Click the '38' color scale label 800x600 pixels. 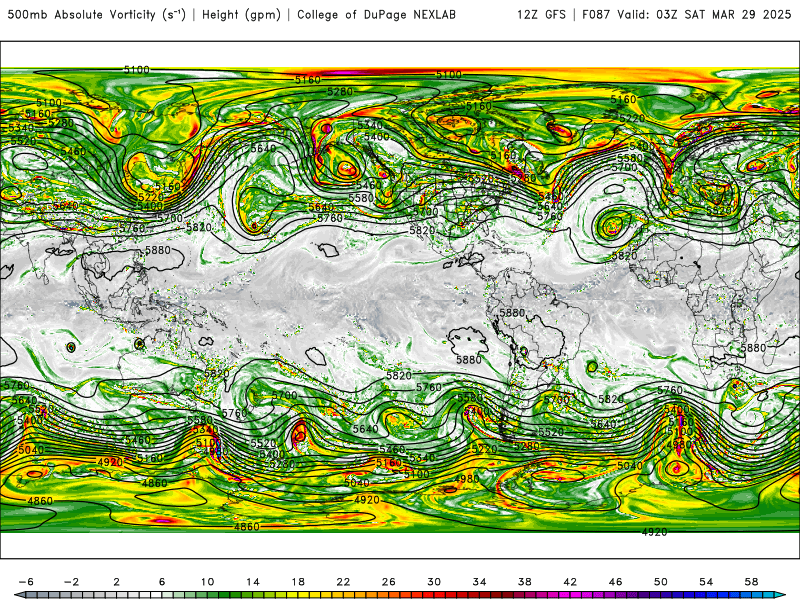[x=524, y=582]
